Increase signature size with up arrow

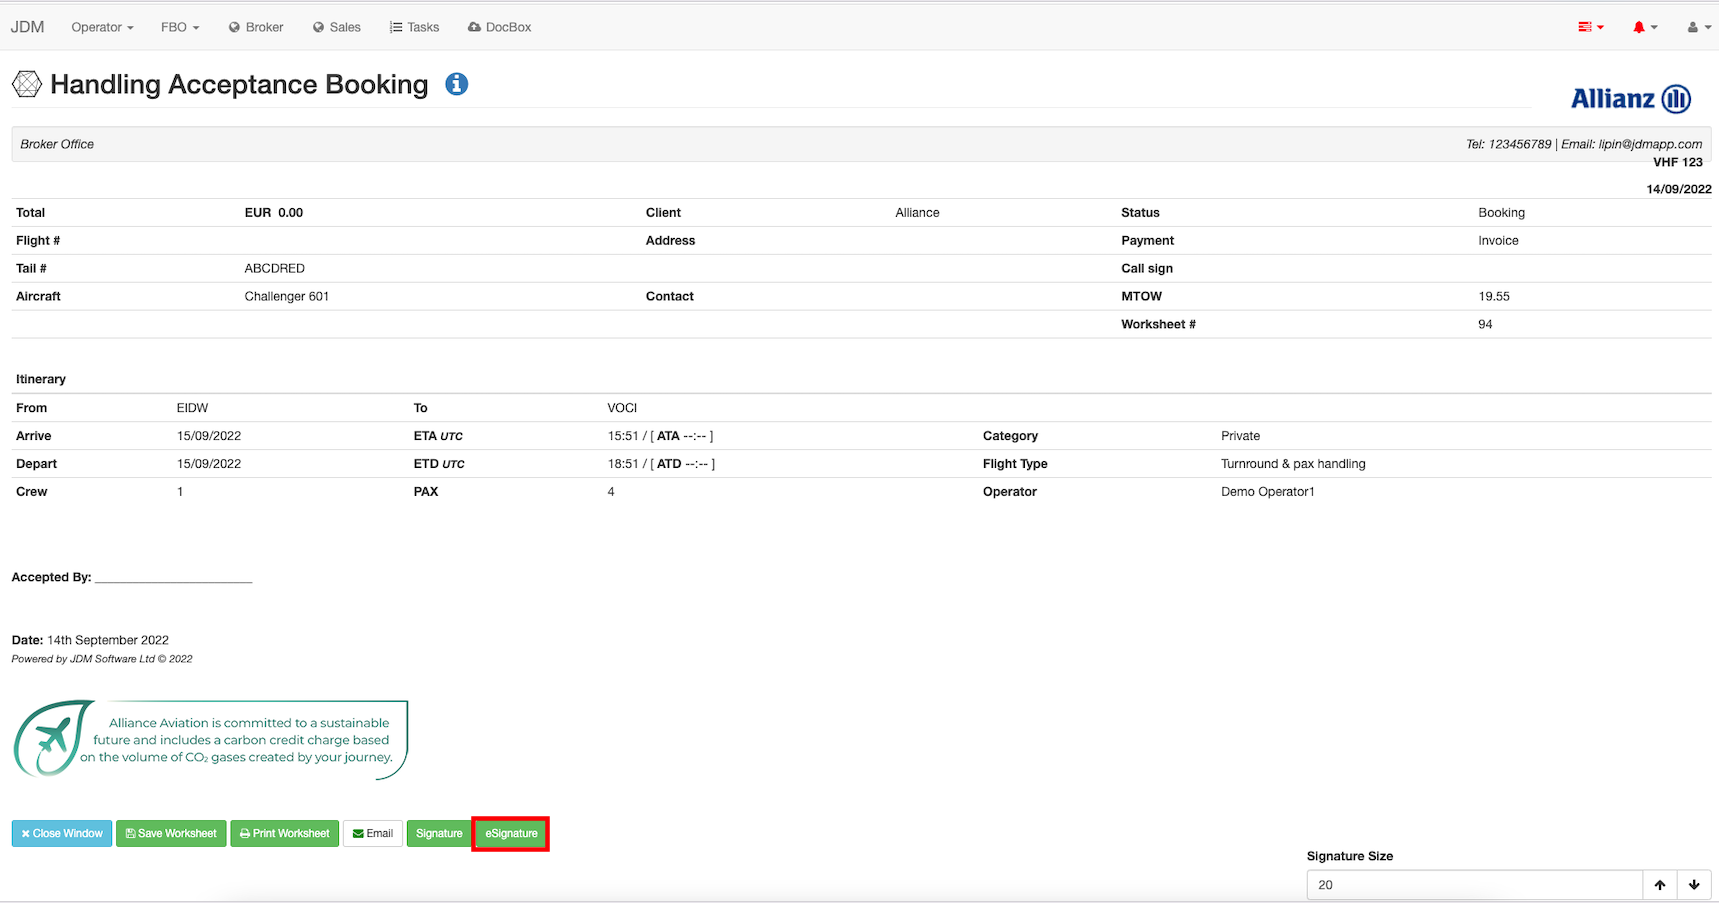(1660, 885)
